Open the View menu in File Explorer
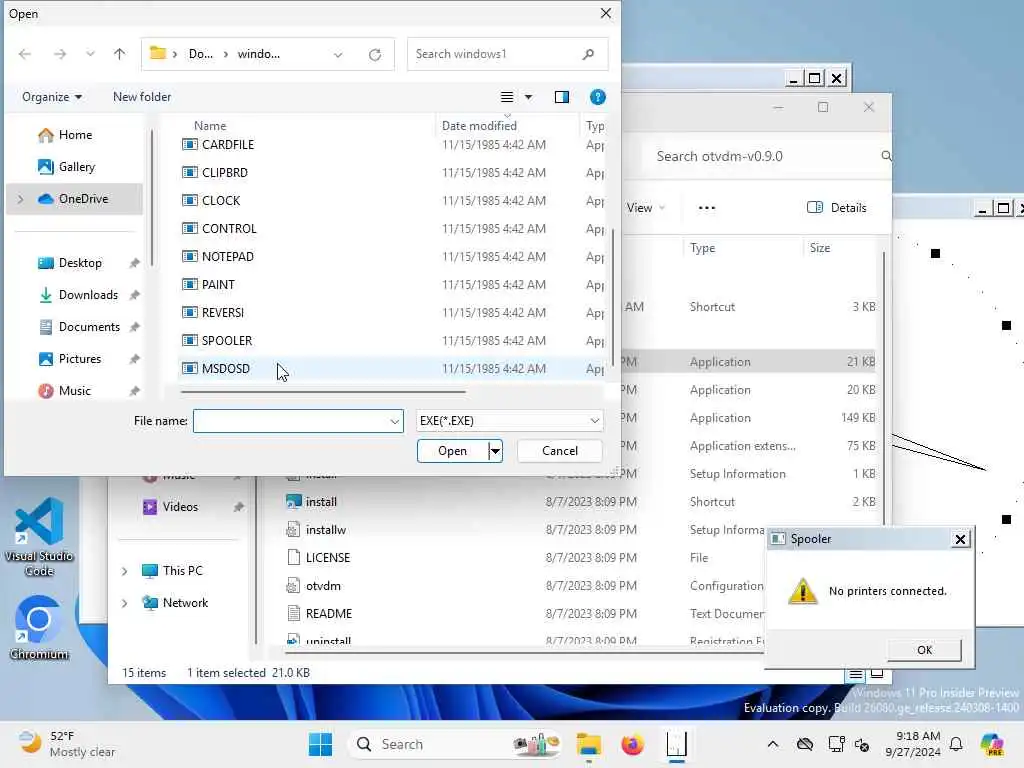This screenshot has height=768, width=1024. [645, 208]
